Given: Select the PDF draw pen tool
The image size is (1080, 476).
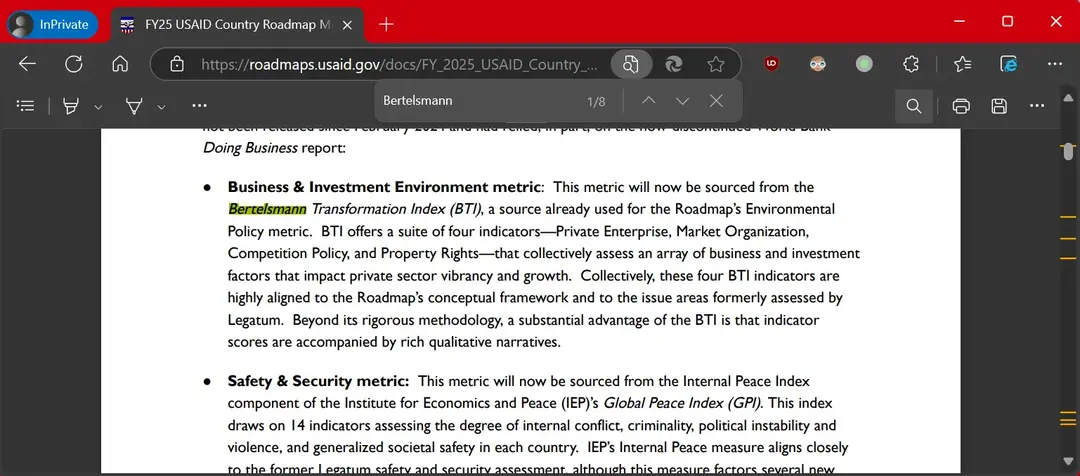Looking at the screenshot, I should pyautogui.click(x=134, y=106).
